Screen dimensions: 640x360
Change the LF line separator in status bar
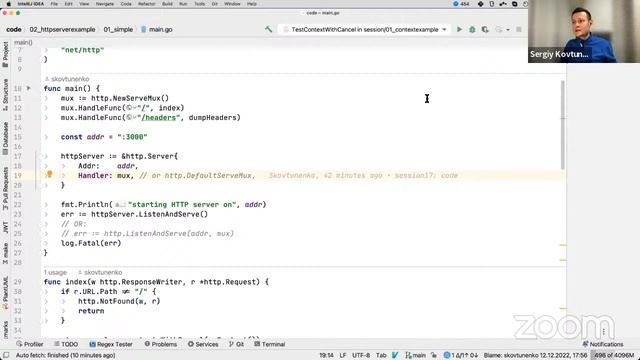(x=343, y=355)
